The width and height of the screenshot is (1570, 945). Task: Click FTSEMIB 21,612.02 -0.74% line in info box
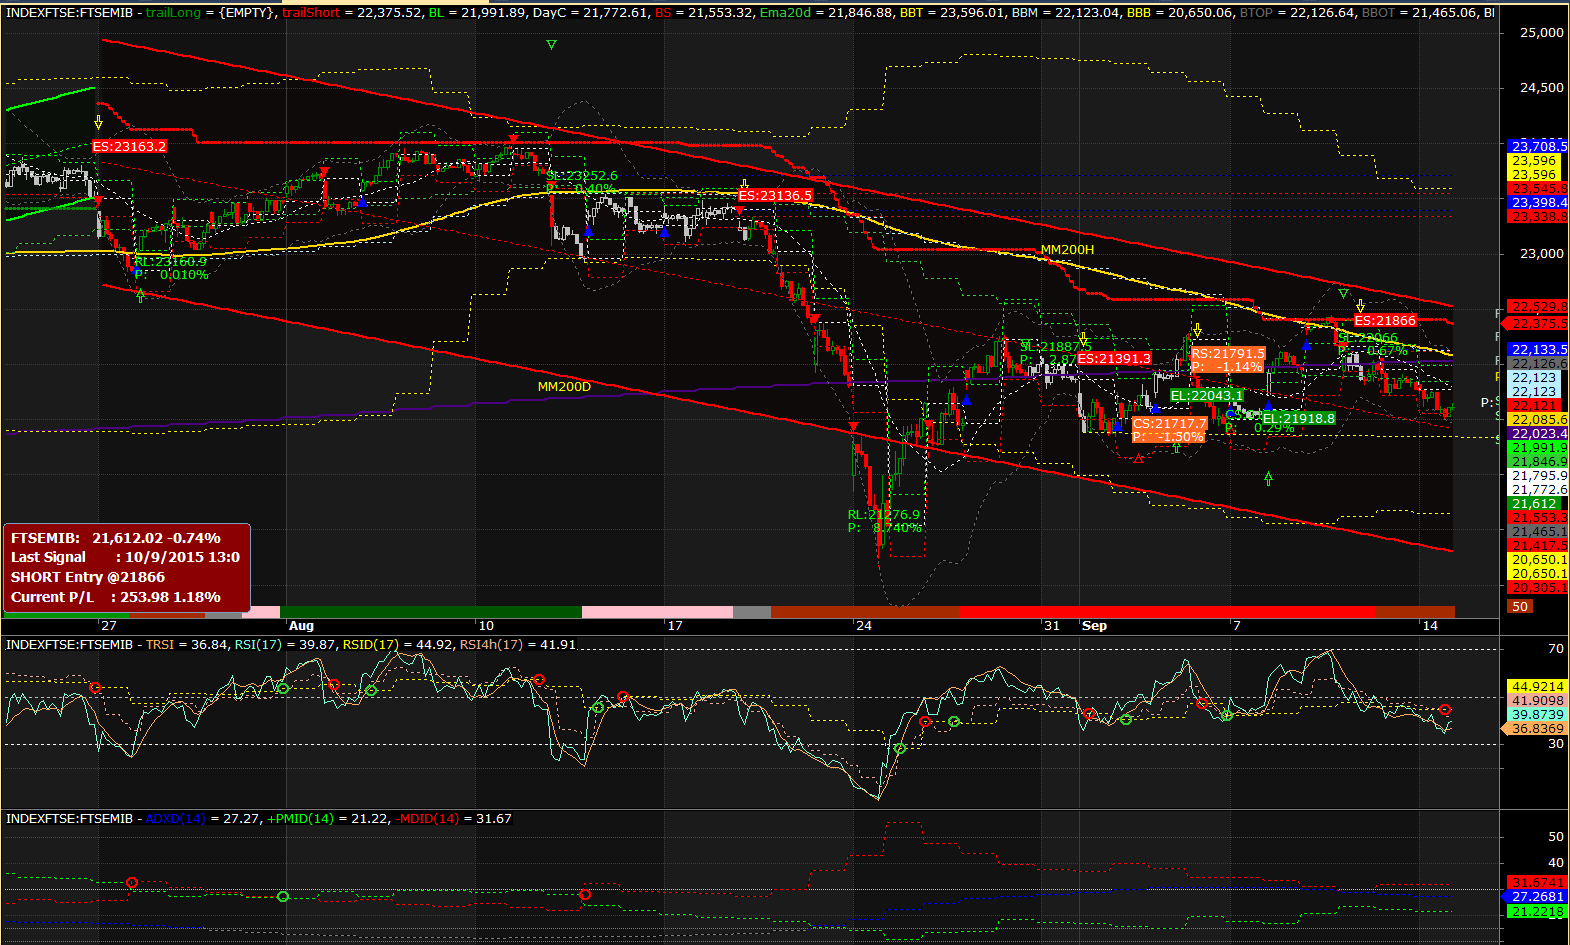pyautogui.click(x=116, y=538)
